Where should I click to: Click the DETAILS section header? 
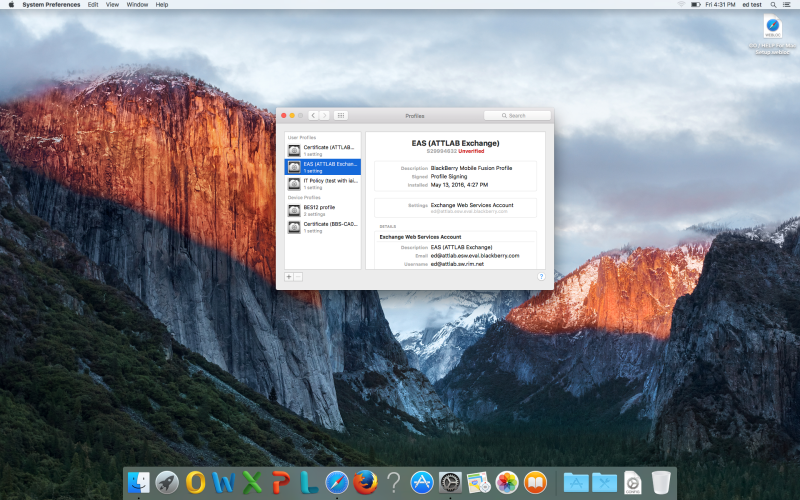tap(387, 226)
